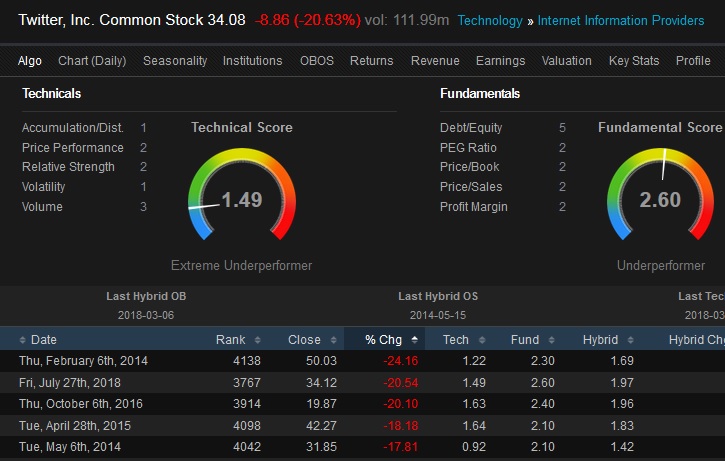725x461 pixels.
Task: Select the Thu, February 6th, 2014 row
Action: (x=362, y=361)
